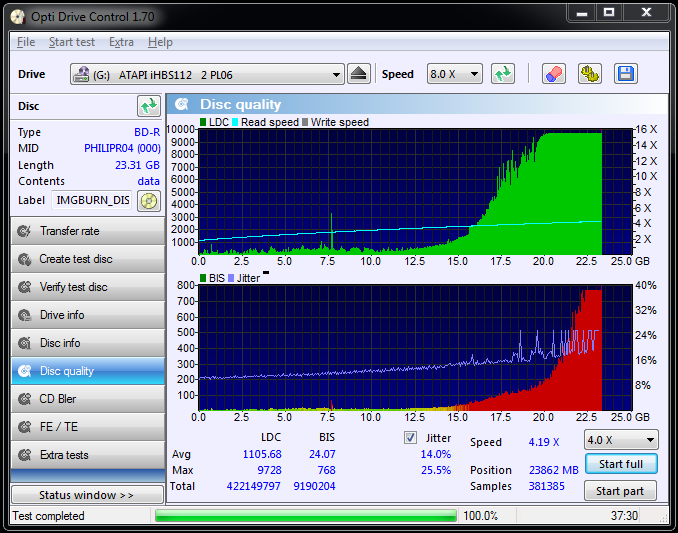Open the File menu

[26, 42]
